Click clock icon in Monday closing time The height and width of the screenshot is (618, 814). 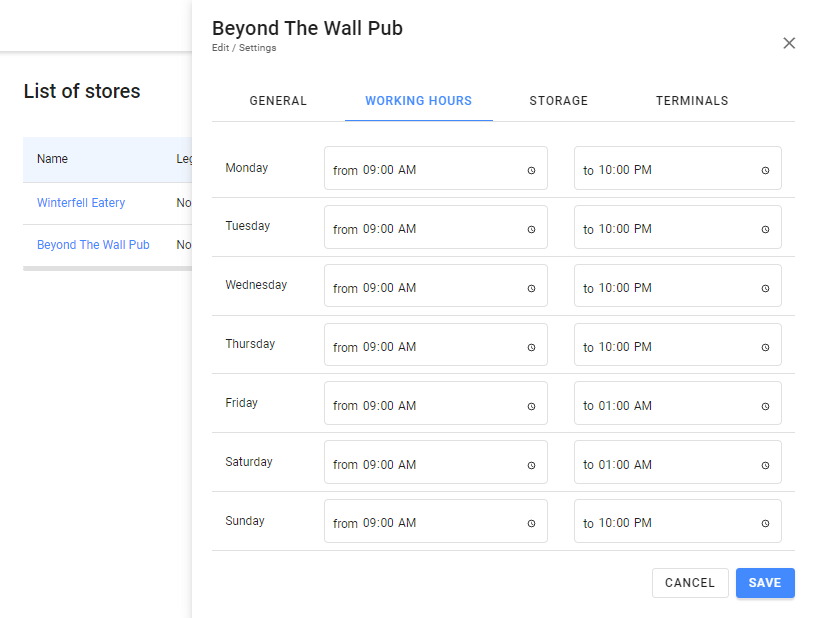coord(765,170)
